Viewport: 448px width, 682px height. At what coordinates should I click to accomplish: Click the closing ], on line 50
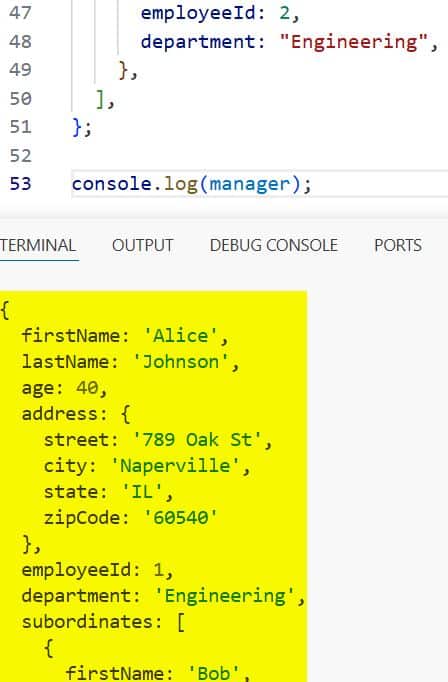point(105,100)
